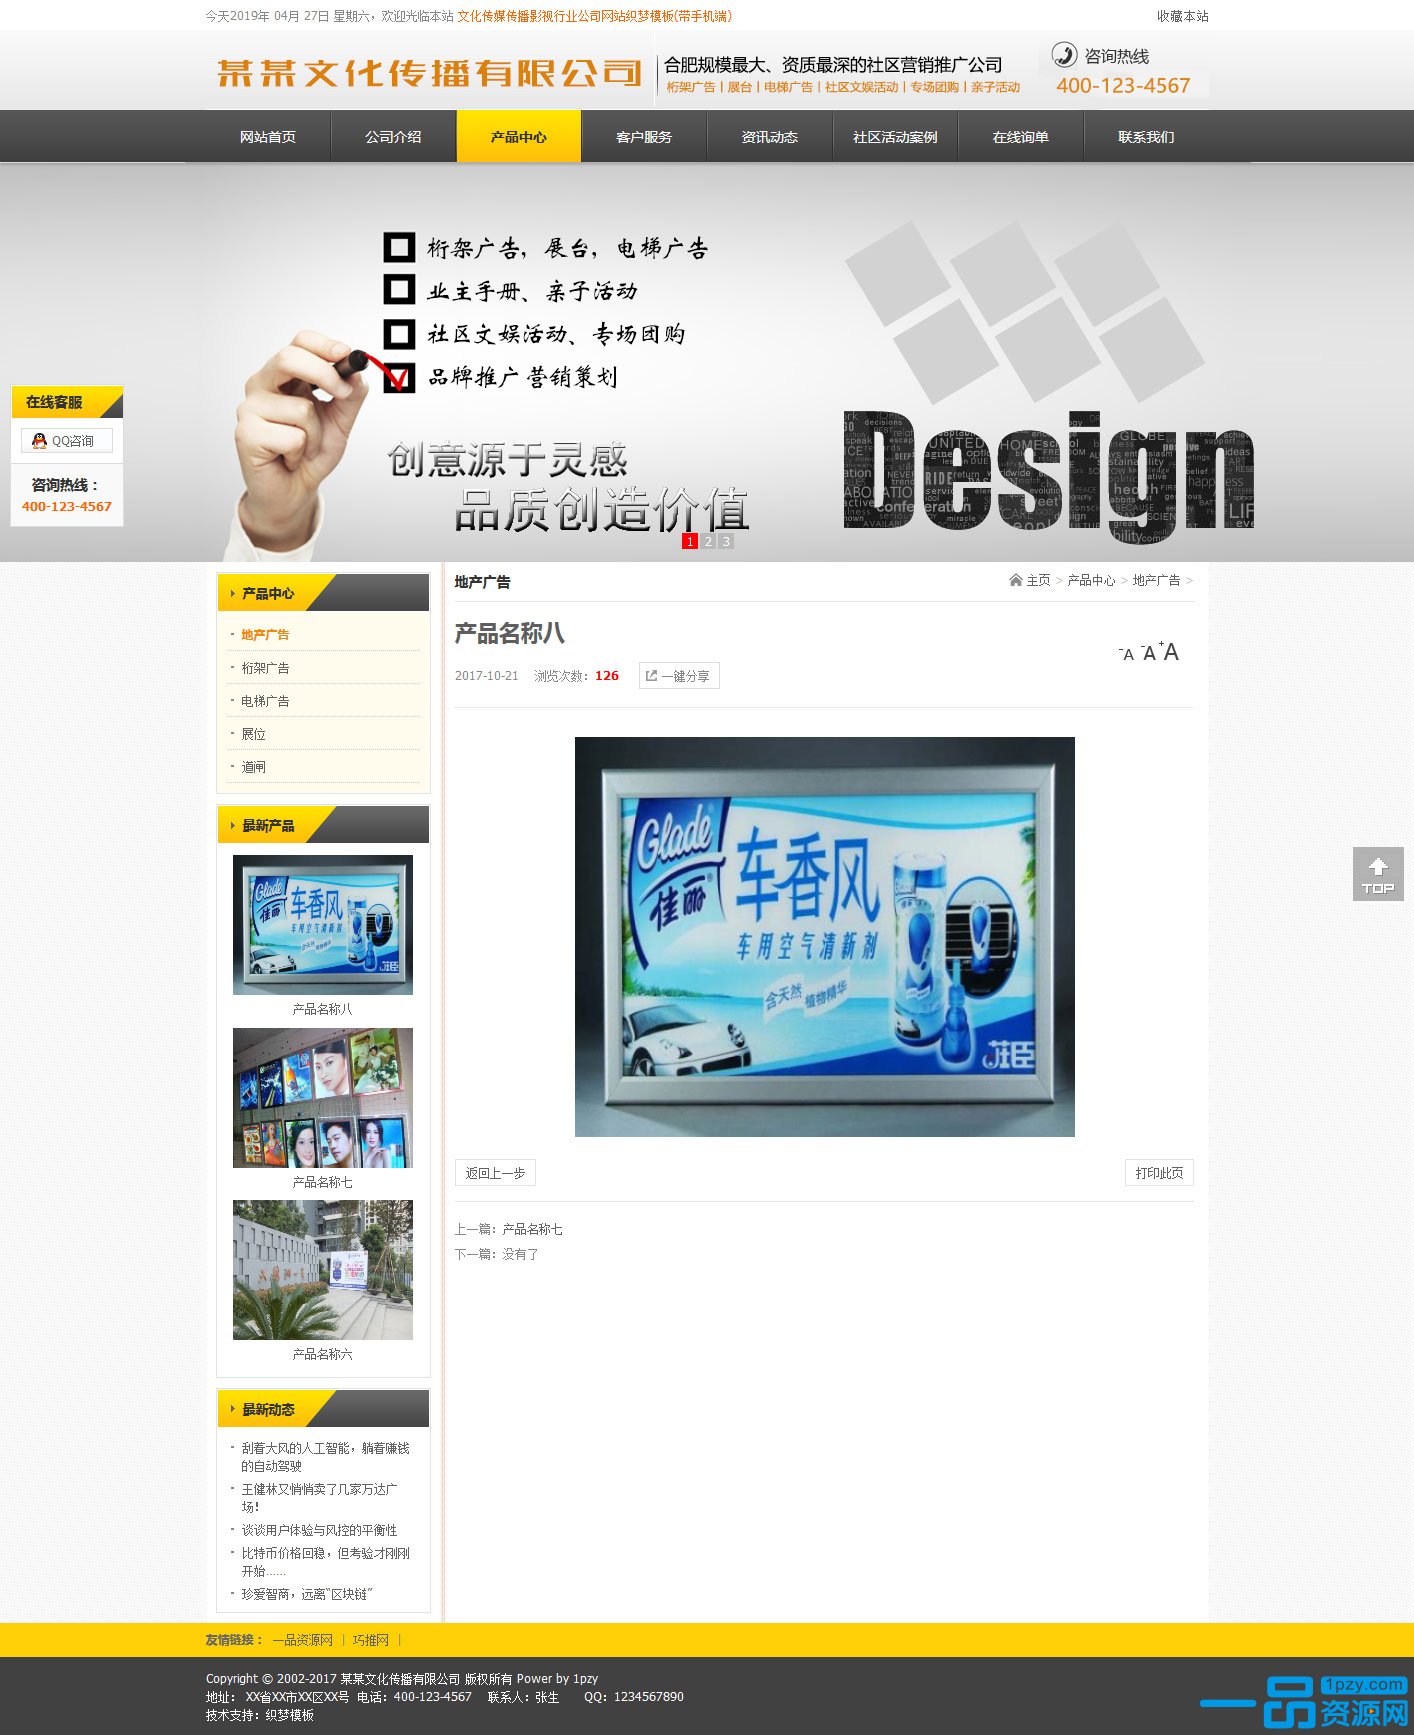Open 地产广告 in the sidebar menu

[x=265, y=635]
